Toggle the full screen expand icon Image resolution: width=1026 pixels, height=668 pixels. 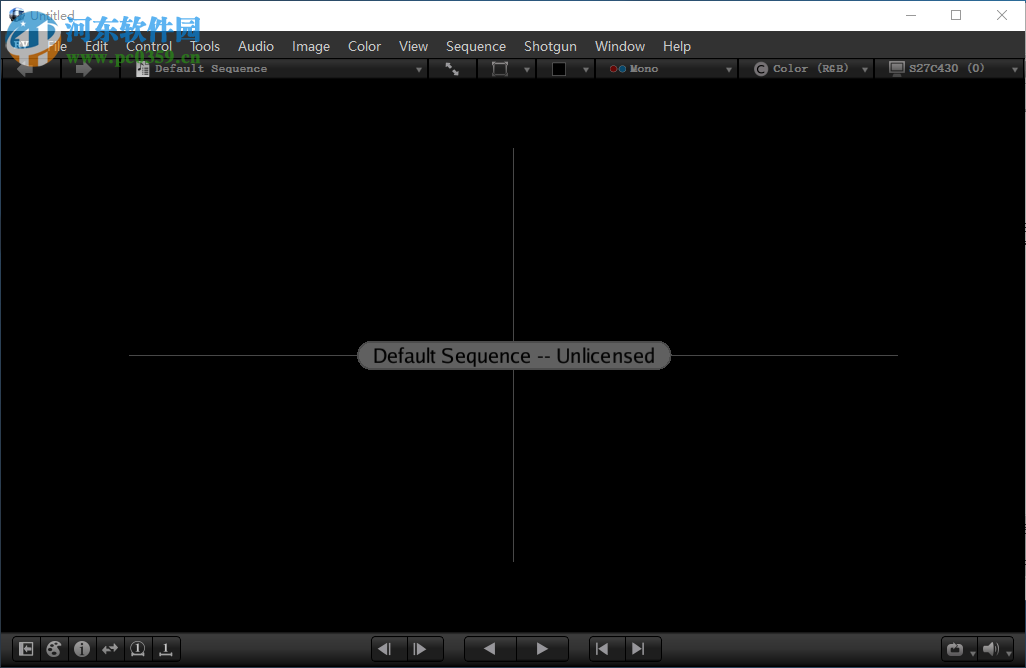(x=452, y=69)
